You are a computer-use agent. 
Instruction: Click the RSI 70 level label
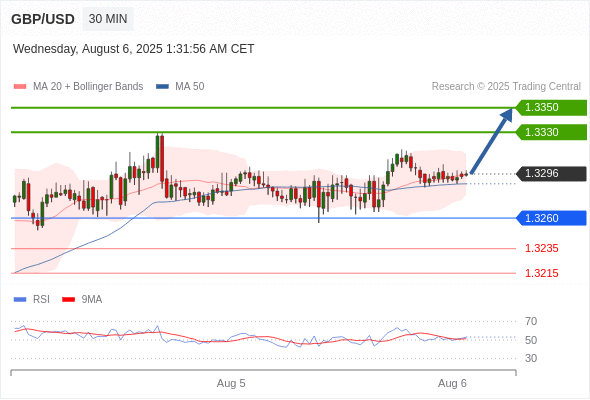click(x=531, y=321)
